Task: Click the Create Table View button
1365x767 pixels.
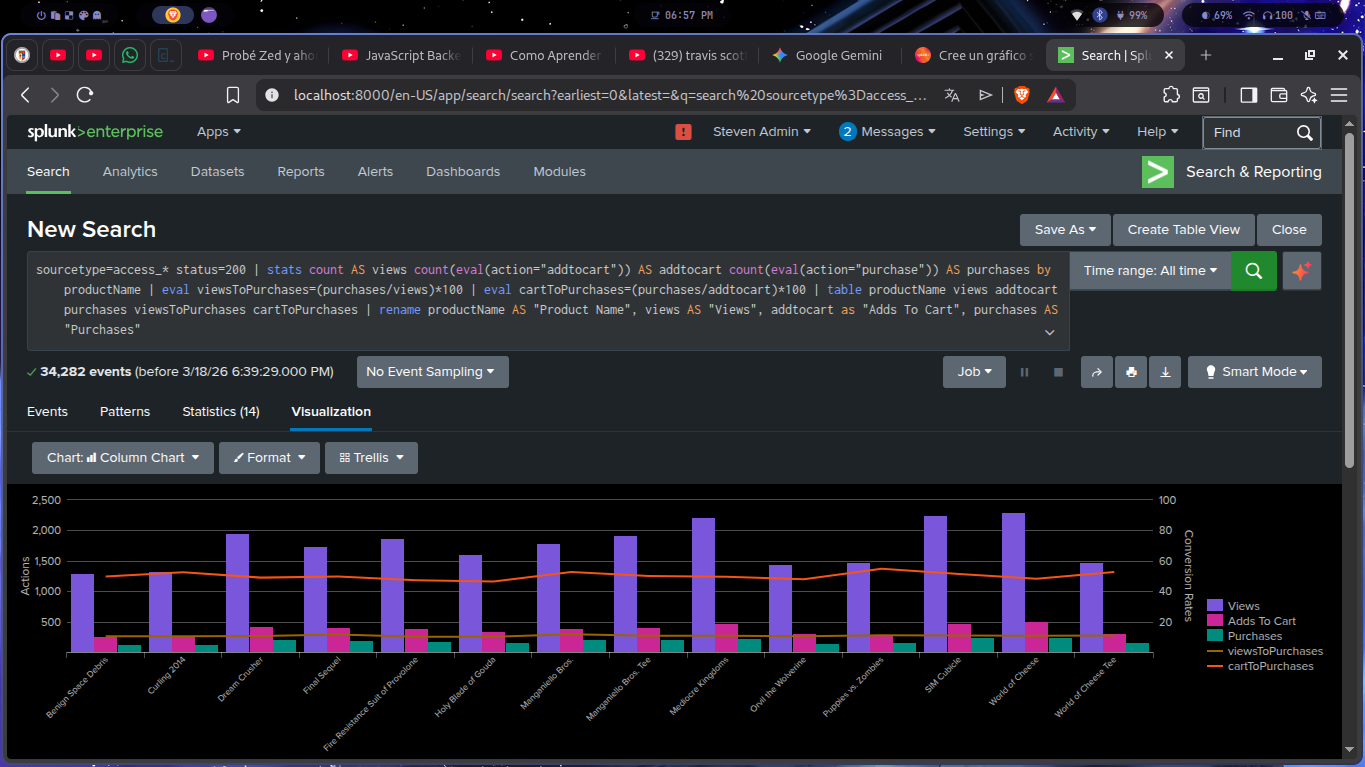Action: coord(1183,230)
